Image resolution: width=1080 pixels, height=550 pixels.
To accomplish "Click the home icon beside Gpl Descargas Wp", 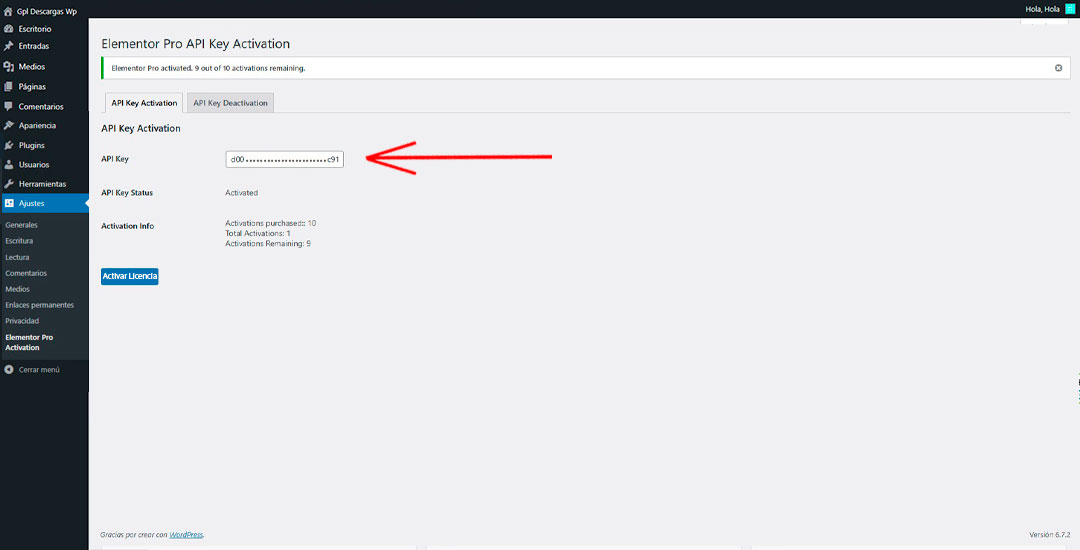I will click(8, 11).
